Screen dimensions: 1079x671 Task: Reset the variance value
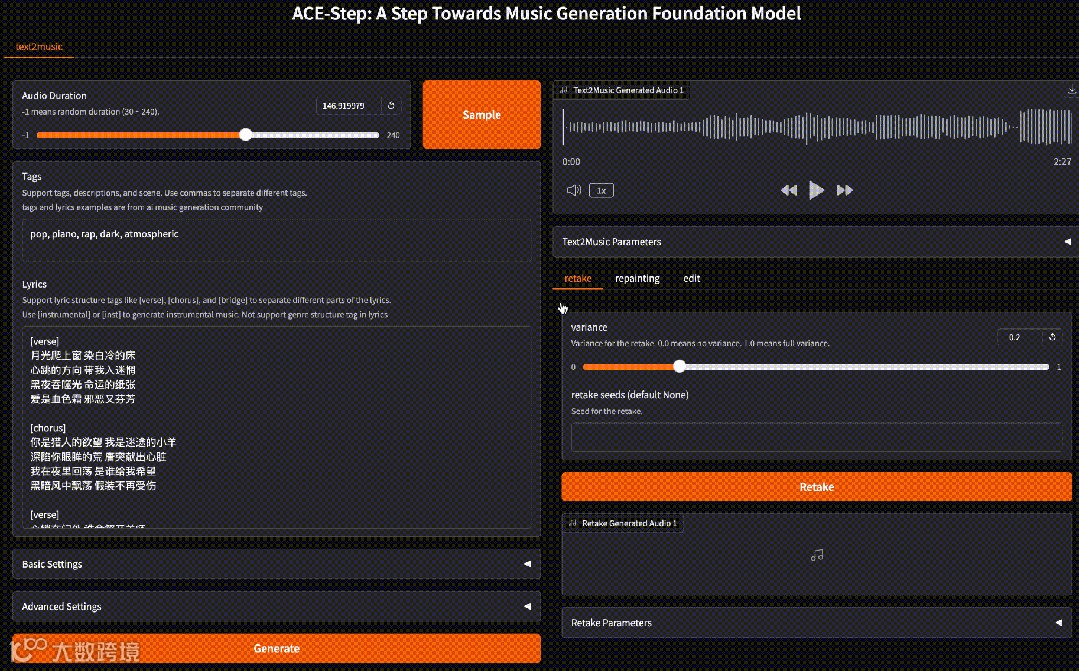point(1052,337)
